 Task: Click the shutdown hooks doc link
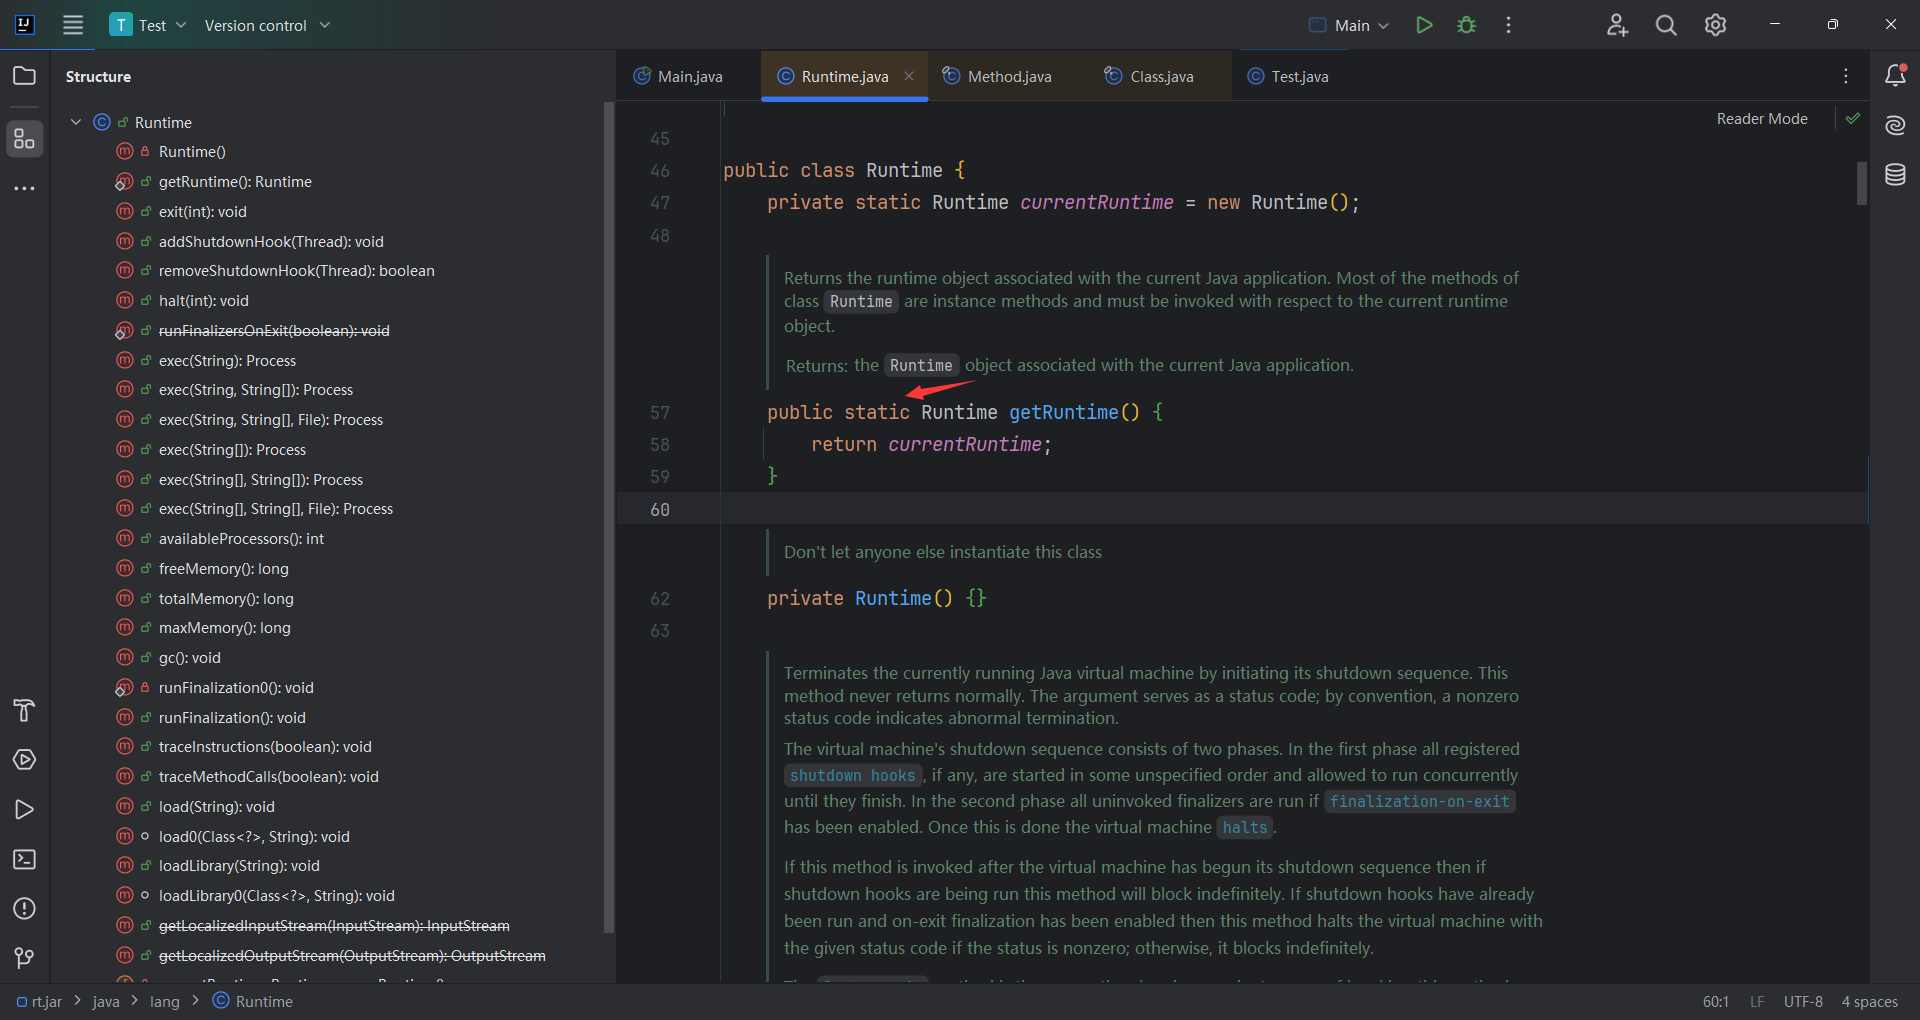pos(852,775)
